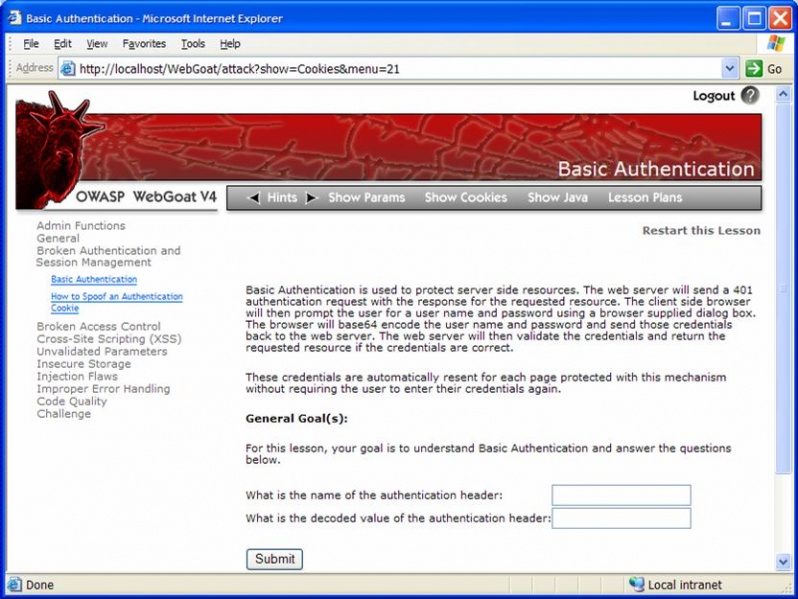Open the Tools menu
Viewport: 798px width, 599px height.
193,44
